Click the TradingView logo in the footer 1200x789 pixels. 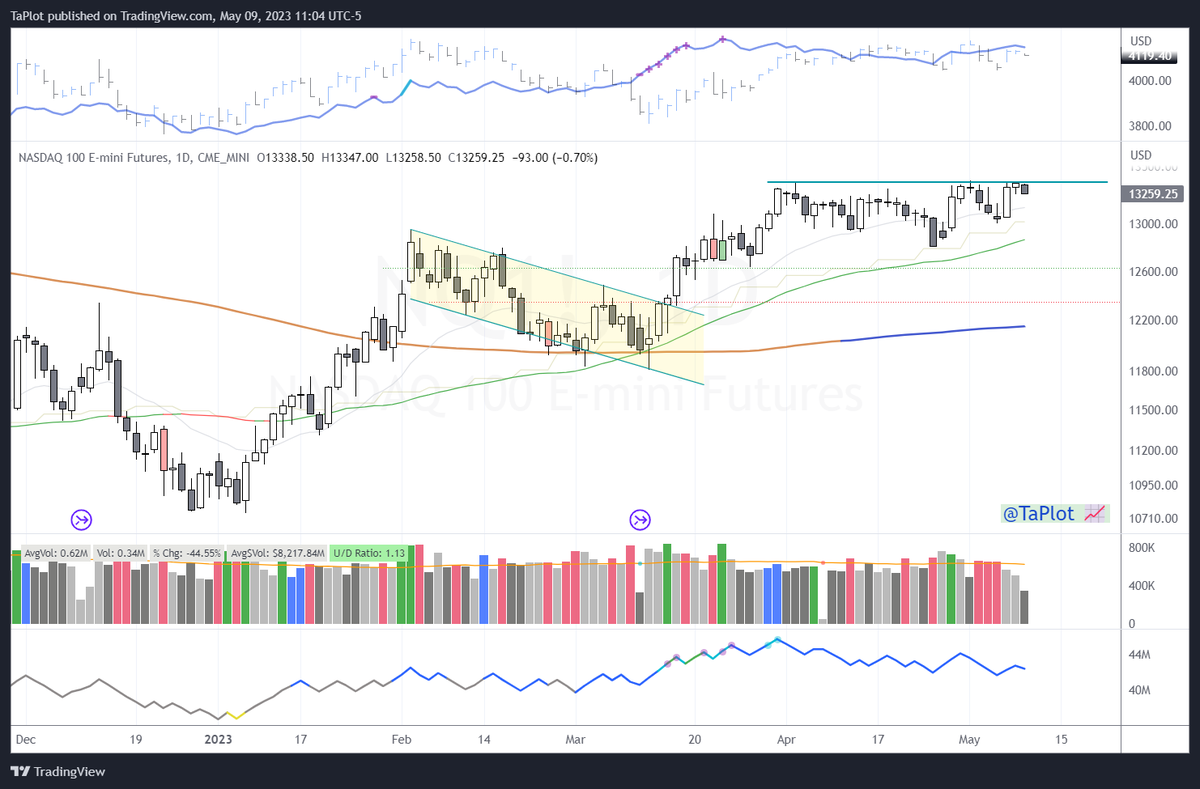18,772
